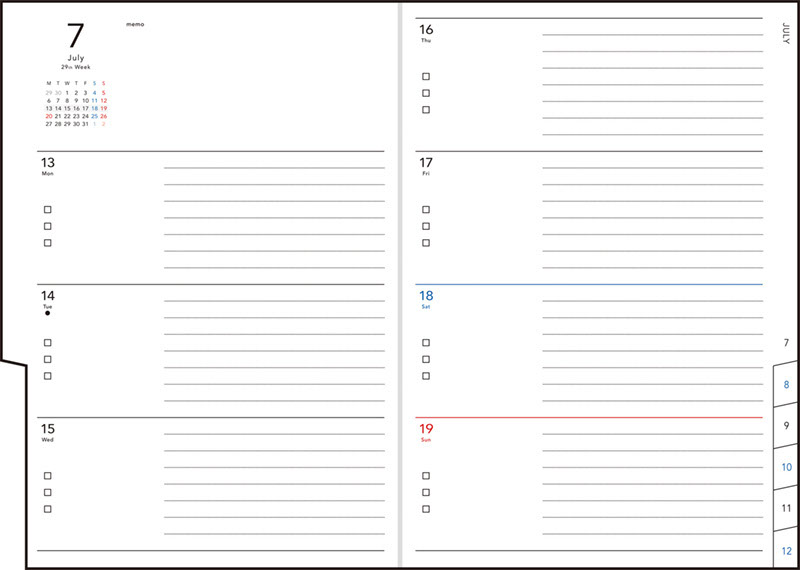Select the large 15 Wed day heading
Image resolution: width=800 pixels, height=570 pixels.
tap(47, 429)
